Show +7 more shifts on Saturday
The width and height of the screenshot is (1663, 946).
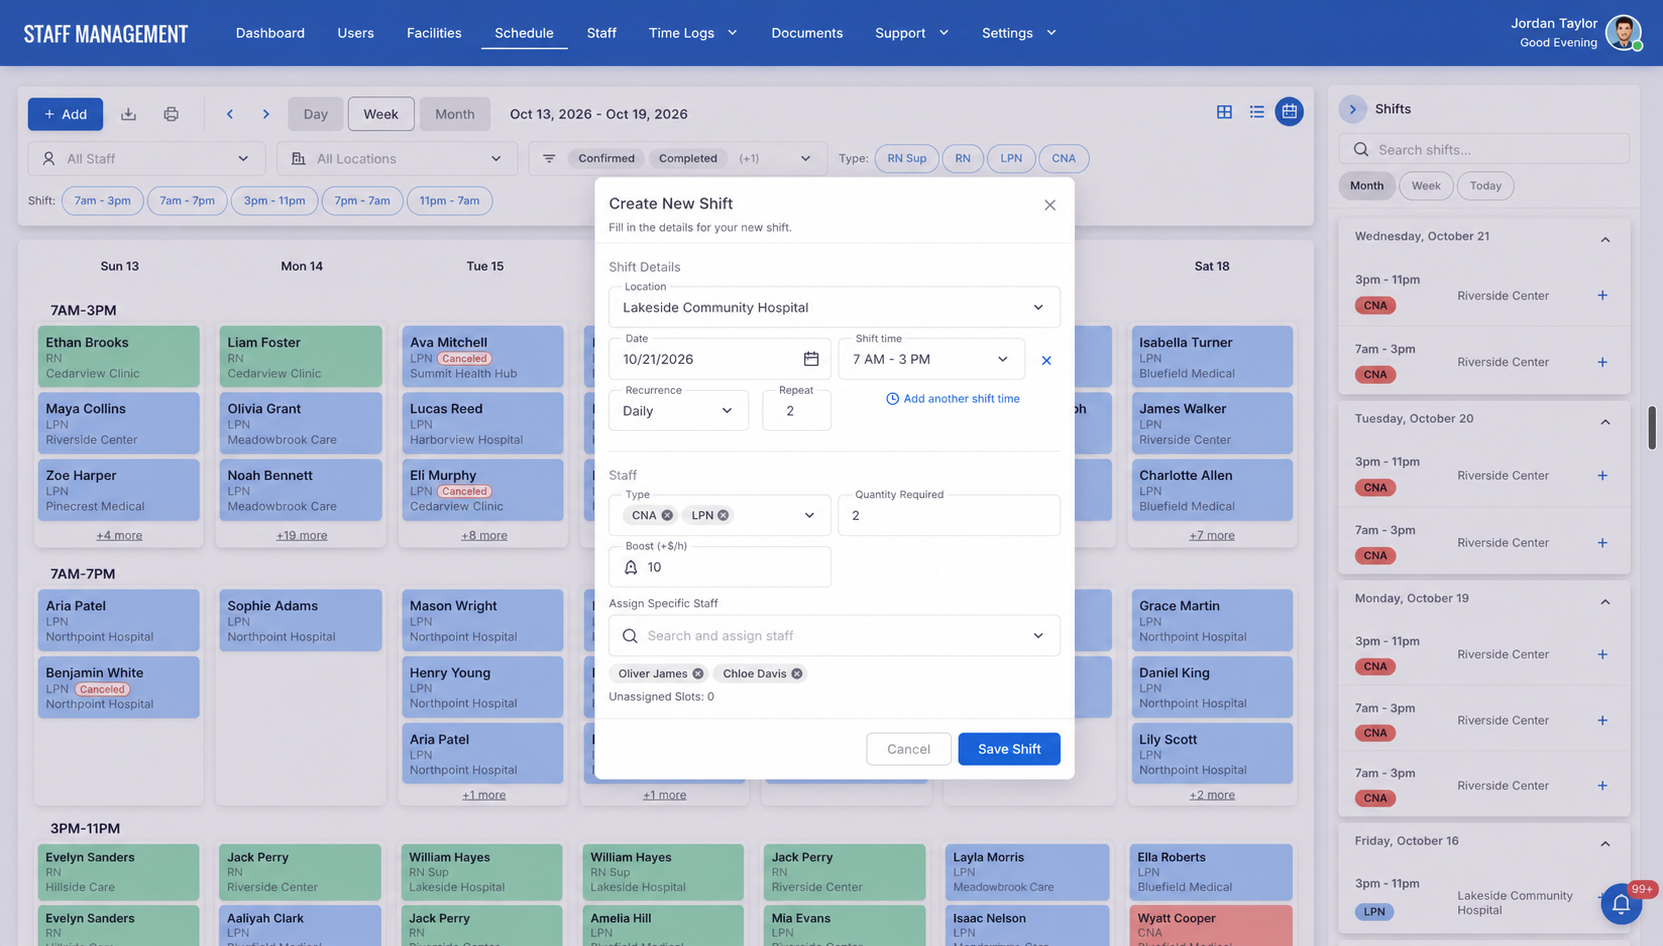point(1212,536)
